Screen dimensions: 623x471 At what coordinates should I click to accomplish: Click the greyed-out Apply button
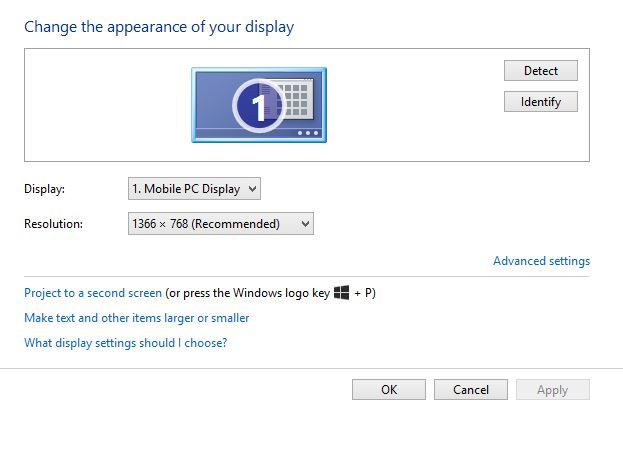pyautogui.click(x=552, y=390)
